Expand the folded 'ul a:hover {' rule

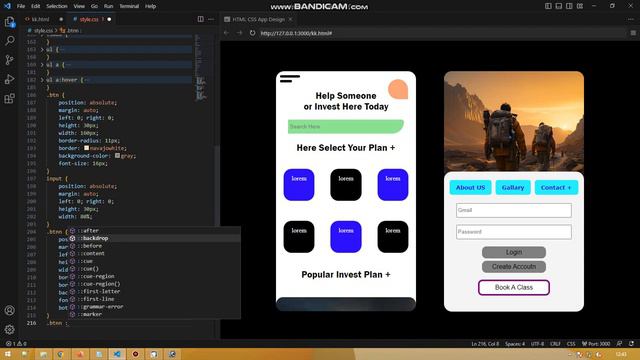click(42, 80)
